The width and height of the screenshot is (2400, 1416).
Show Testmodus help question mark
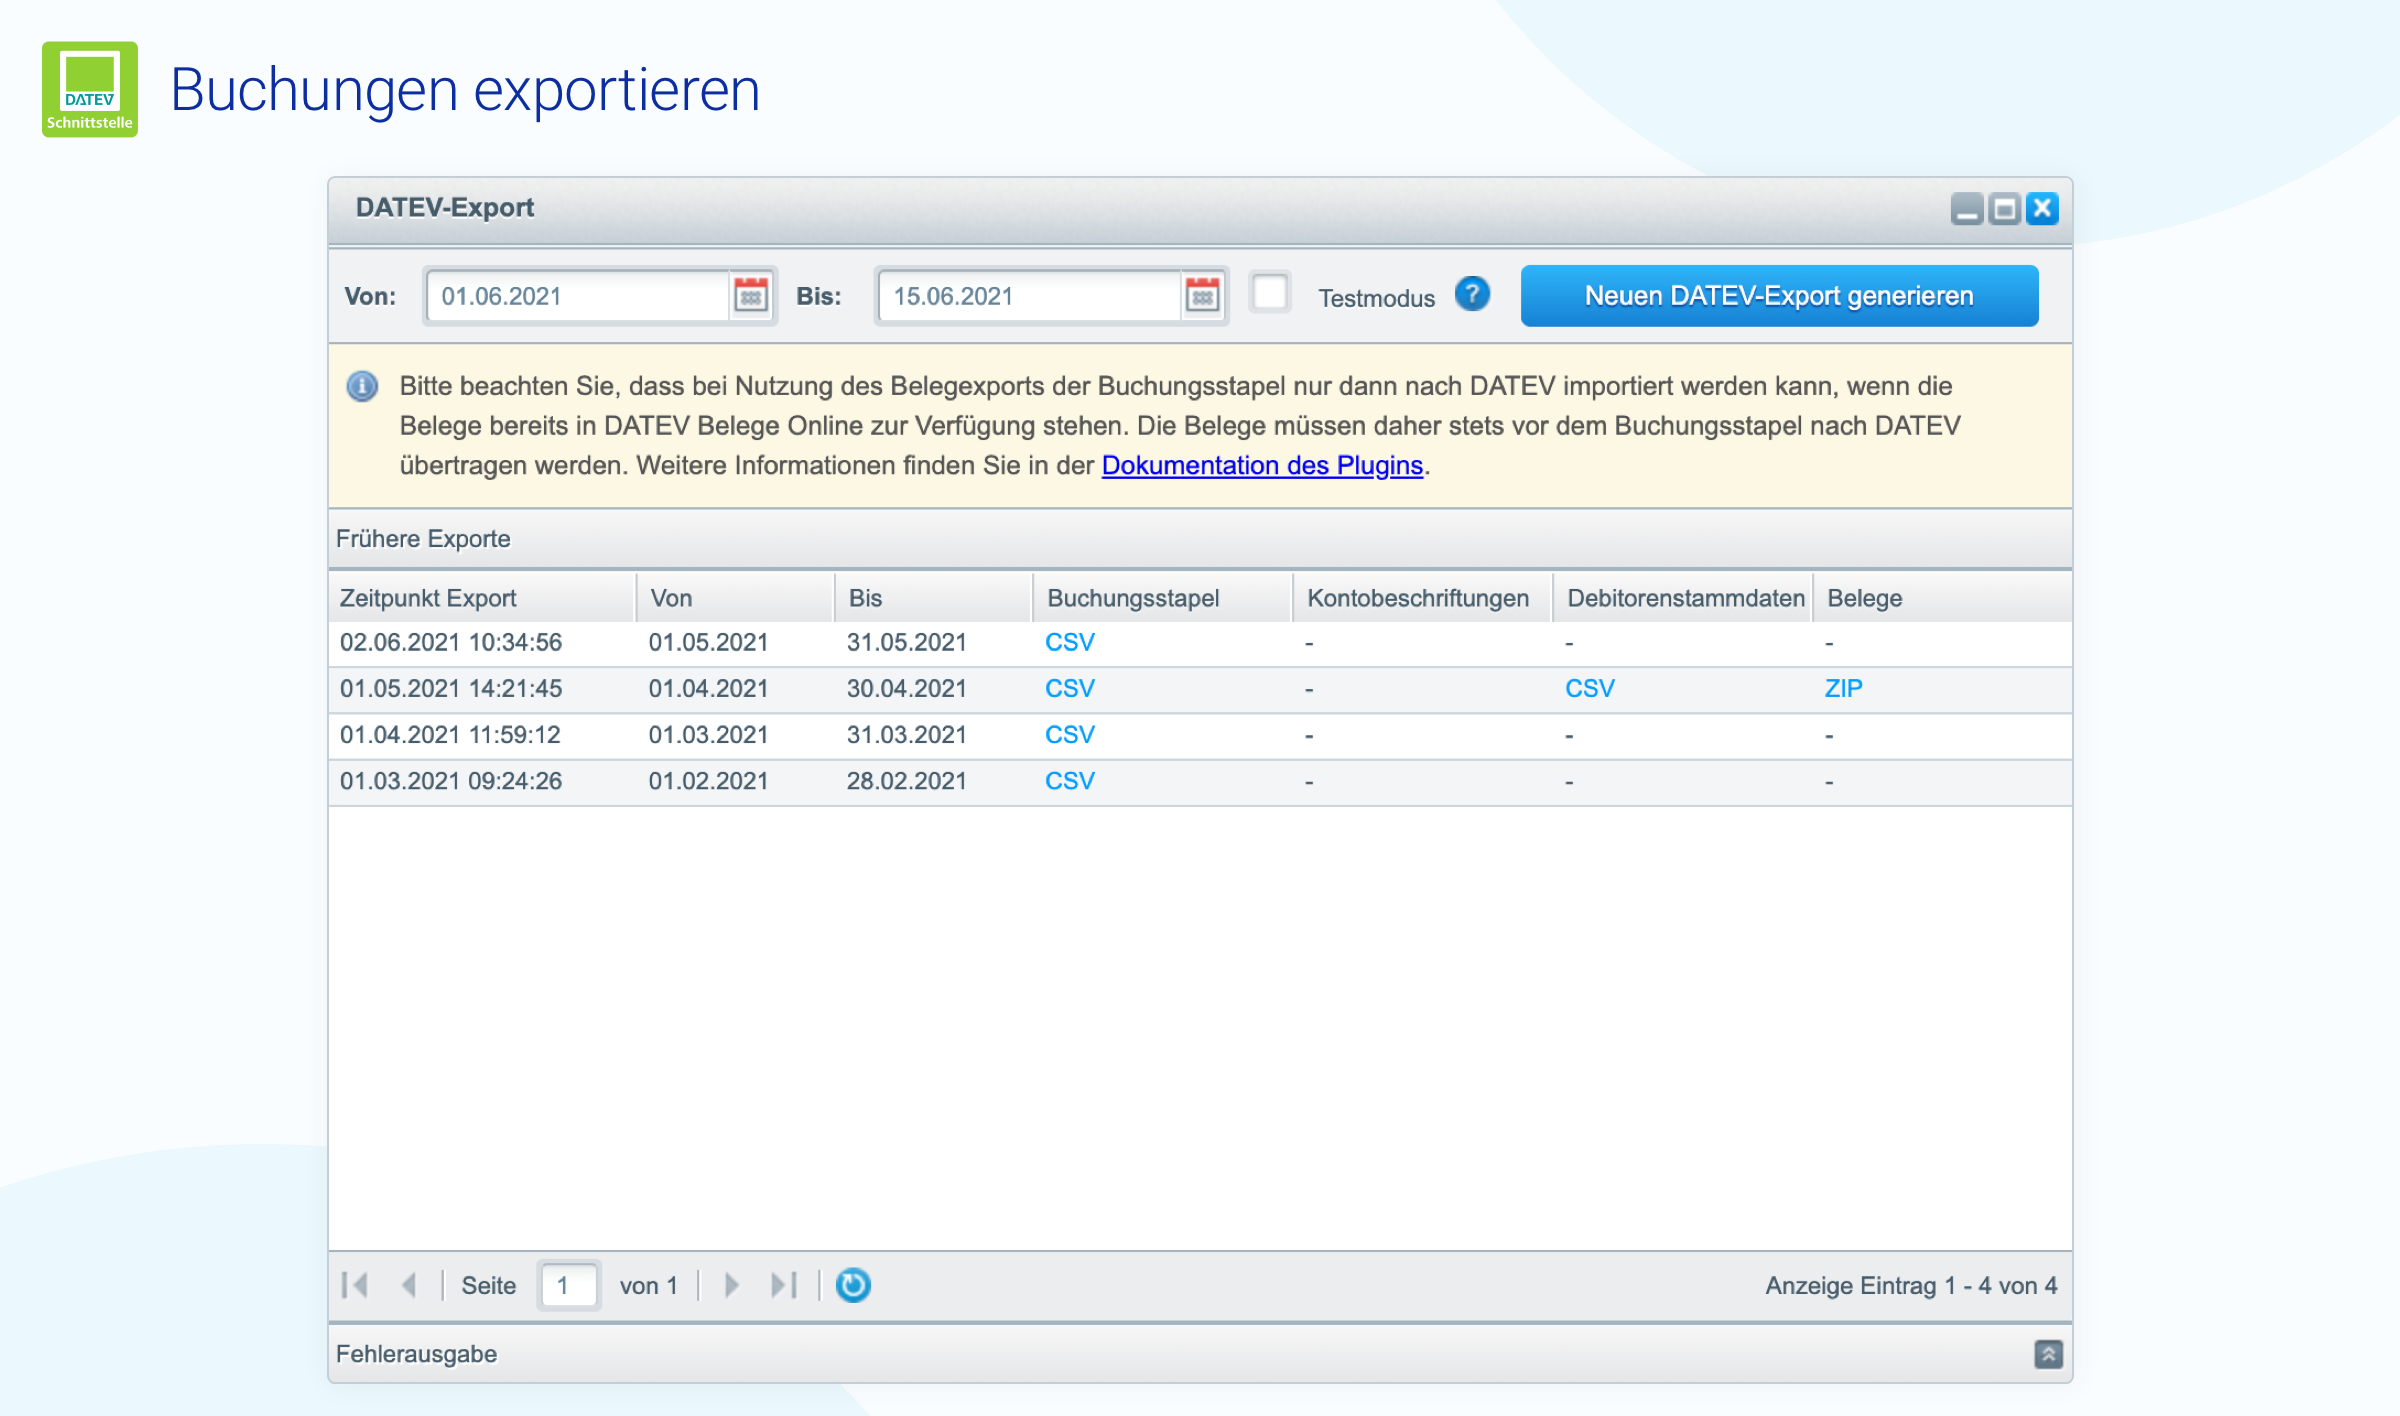pyautogui.click(x=1472, y=294)
